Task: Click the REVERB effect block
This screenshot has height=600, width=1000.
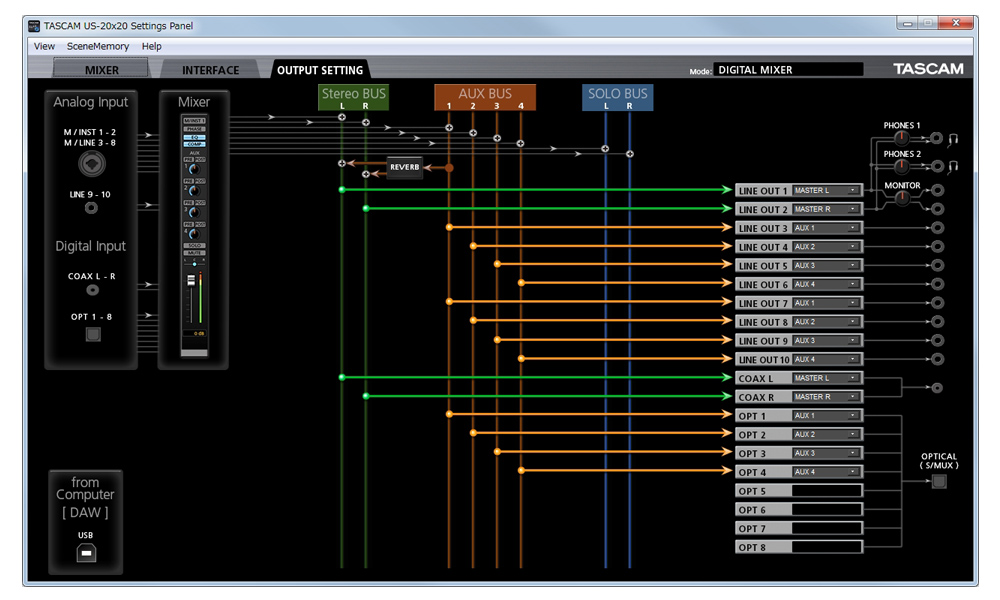Action: pyautogui.click(x=404, y=167)
